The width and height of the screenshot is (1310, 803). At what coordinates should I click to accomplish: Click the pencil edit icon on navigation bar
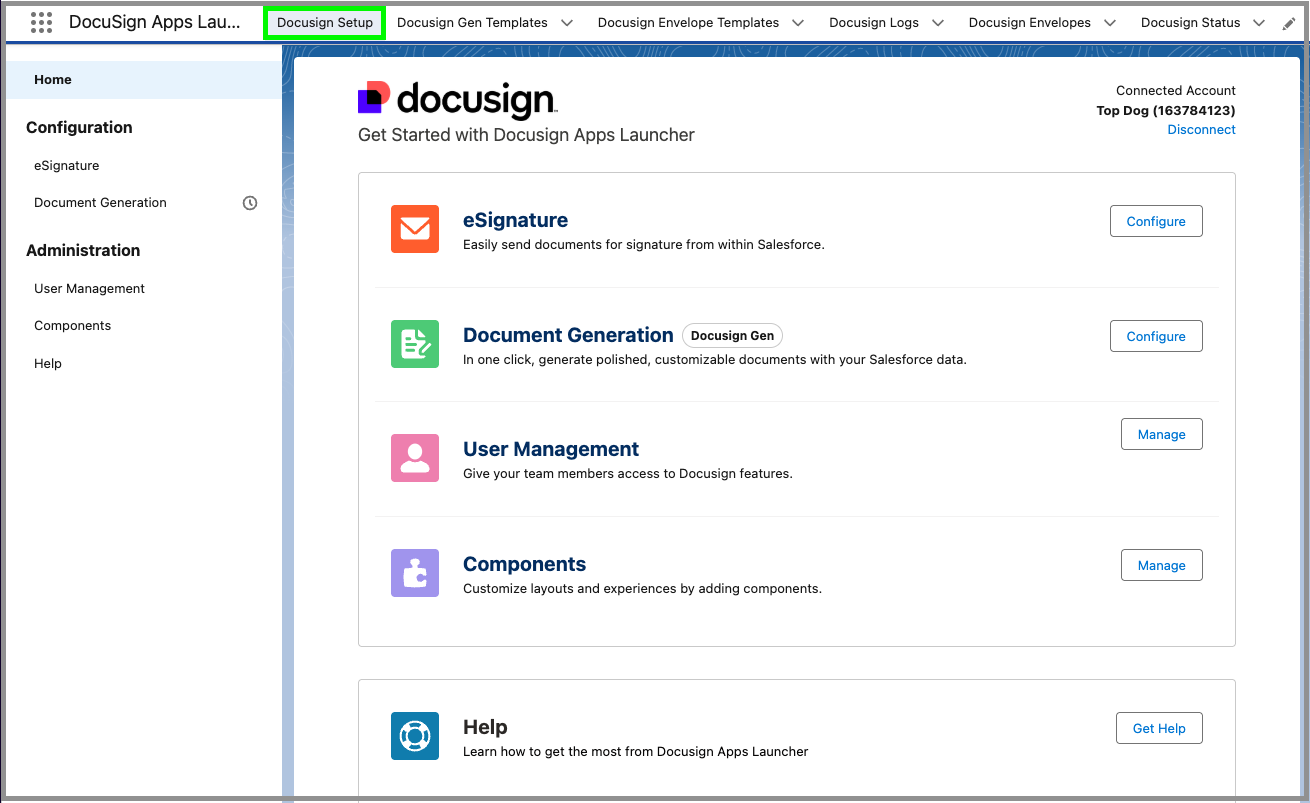[x=1289, y=22]
